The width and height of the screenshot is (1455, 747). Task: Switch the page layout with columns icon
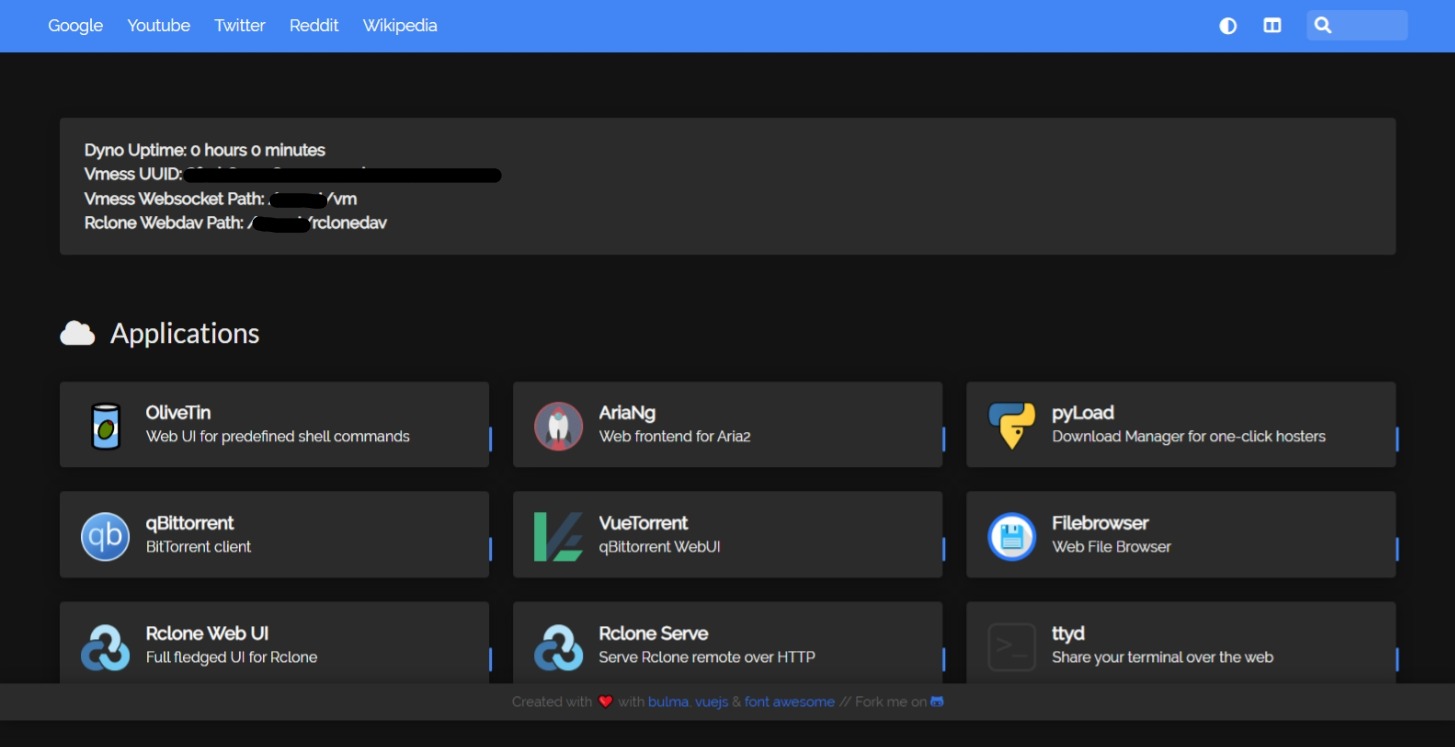(1272, 26)
